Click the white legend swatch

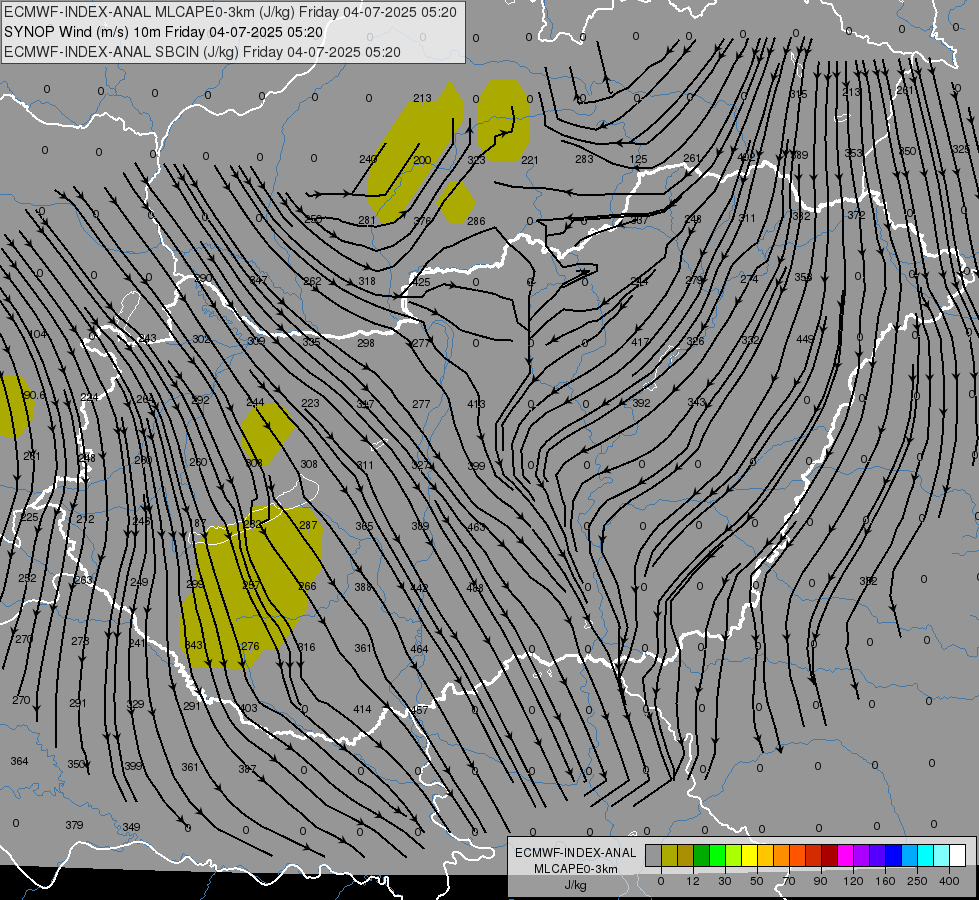pyautogui.click(x=957, y=855)
